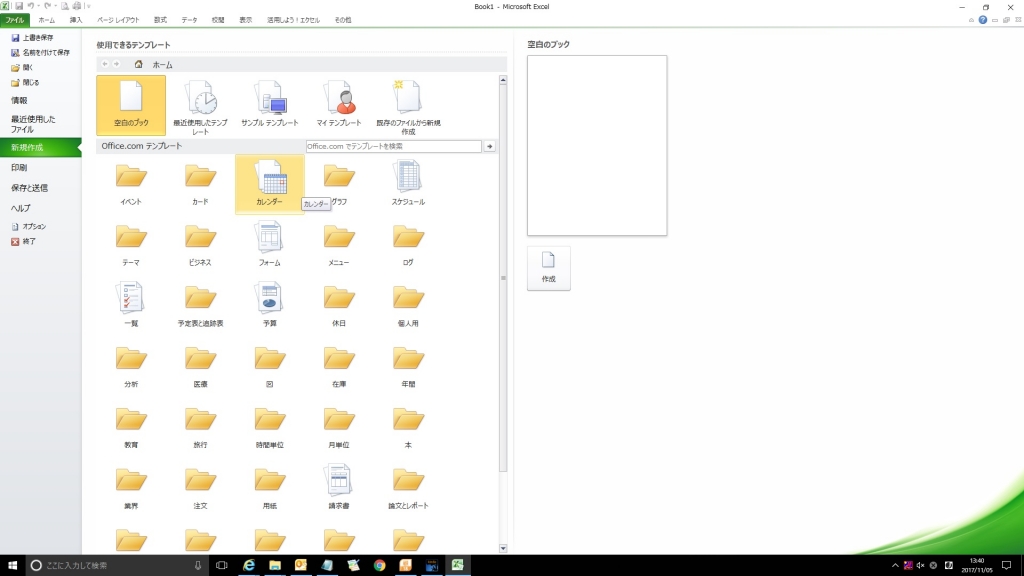Select 新規作成 in the sidebar
The width and height of the screenshot is (1024, 576).
tap(40, 148)
